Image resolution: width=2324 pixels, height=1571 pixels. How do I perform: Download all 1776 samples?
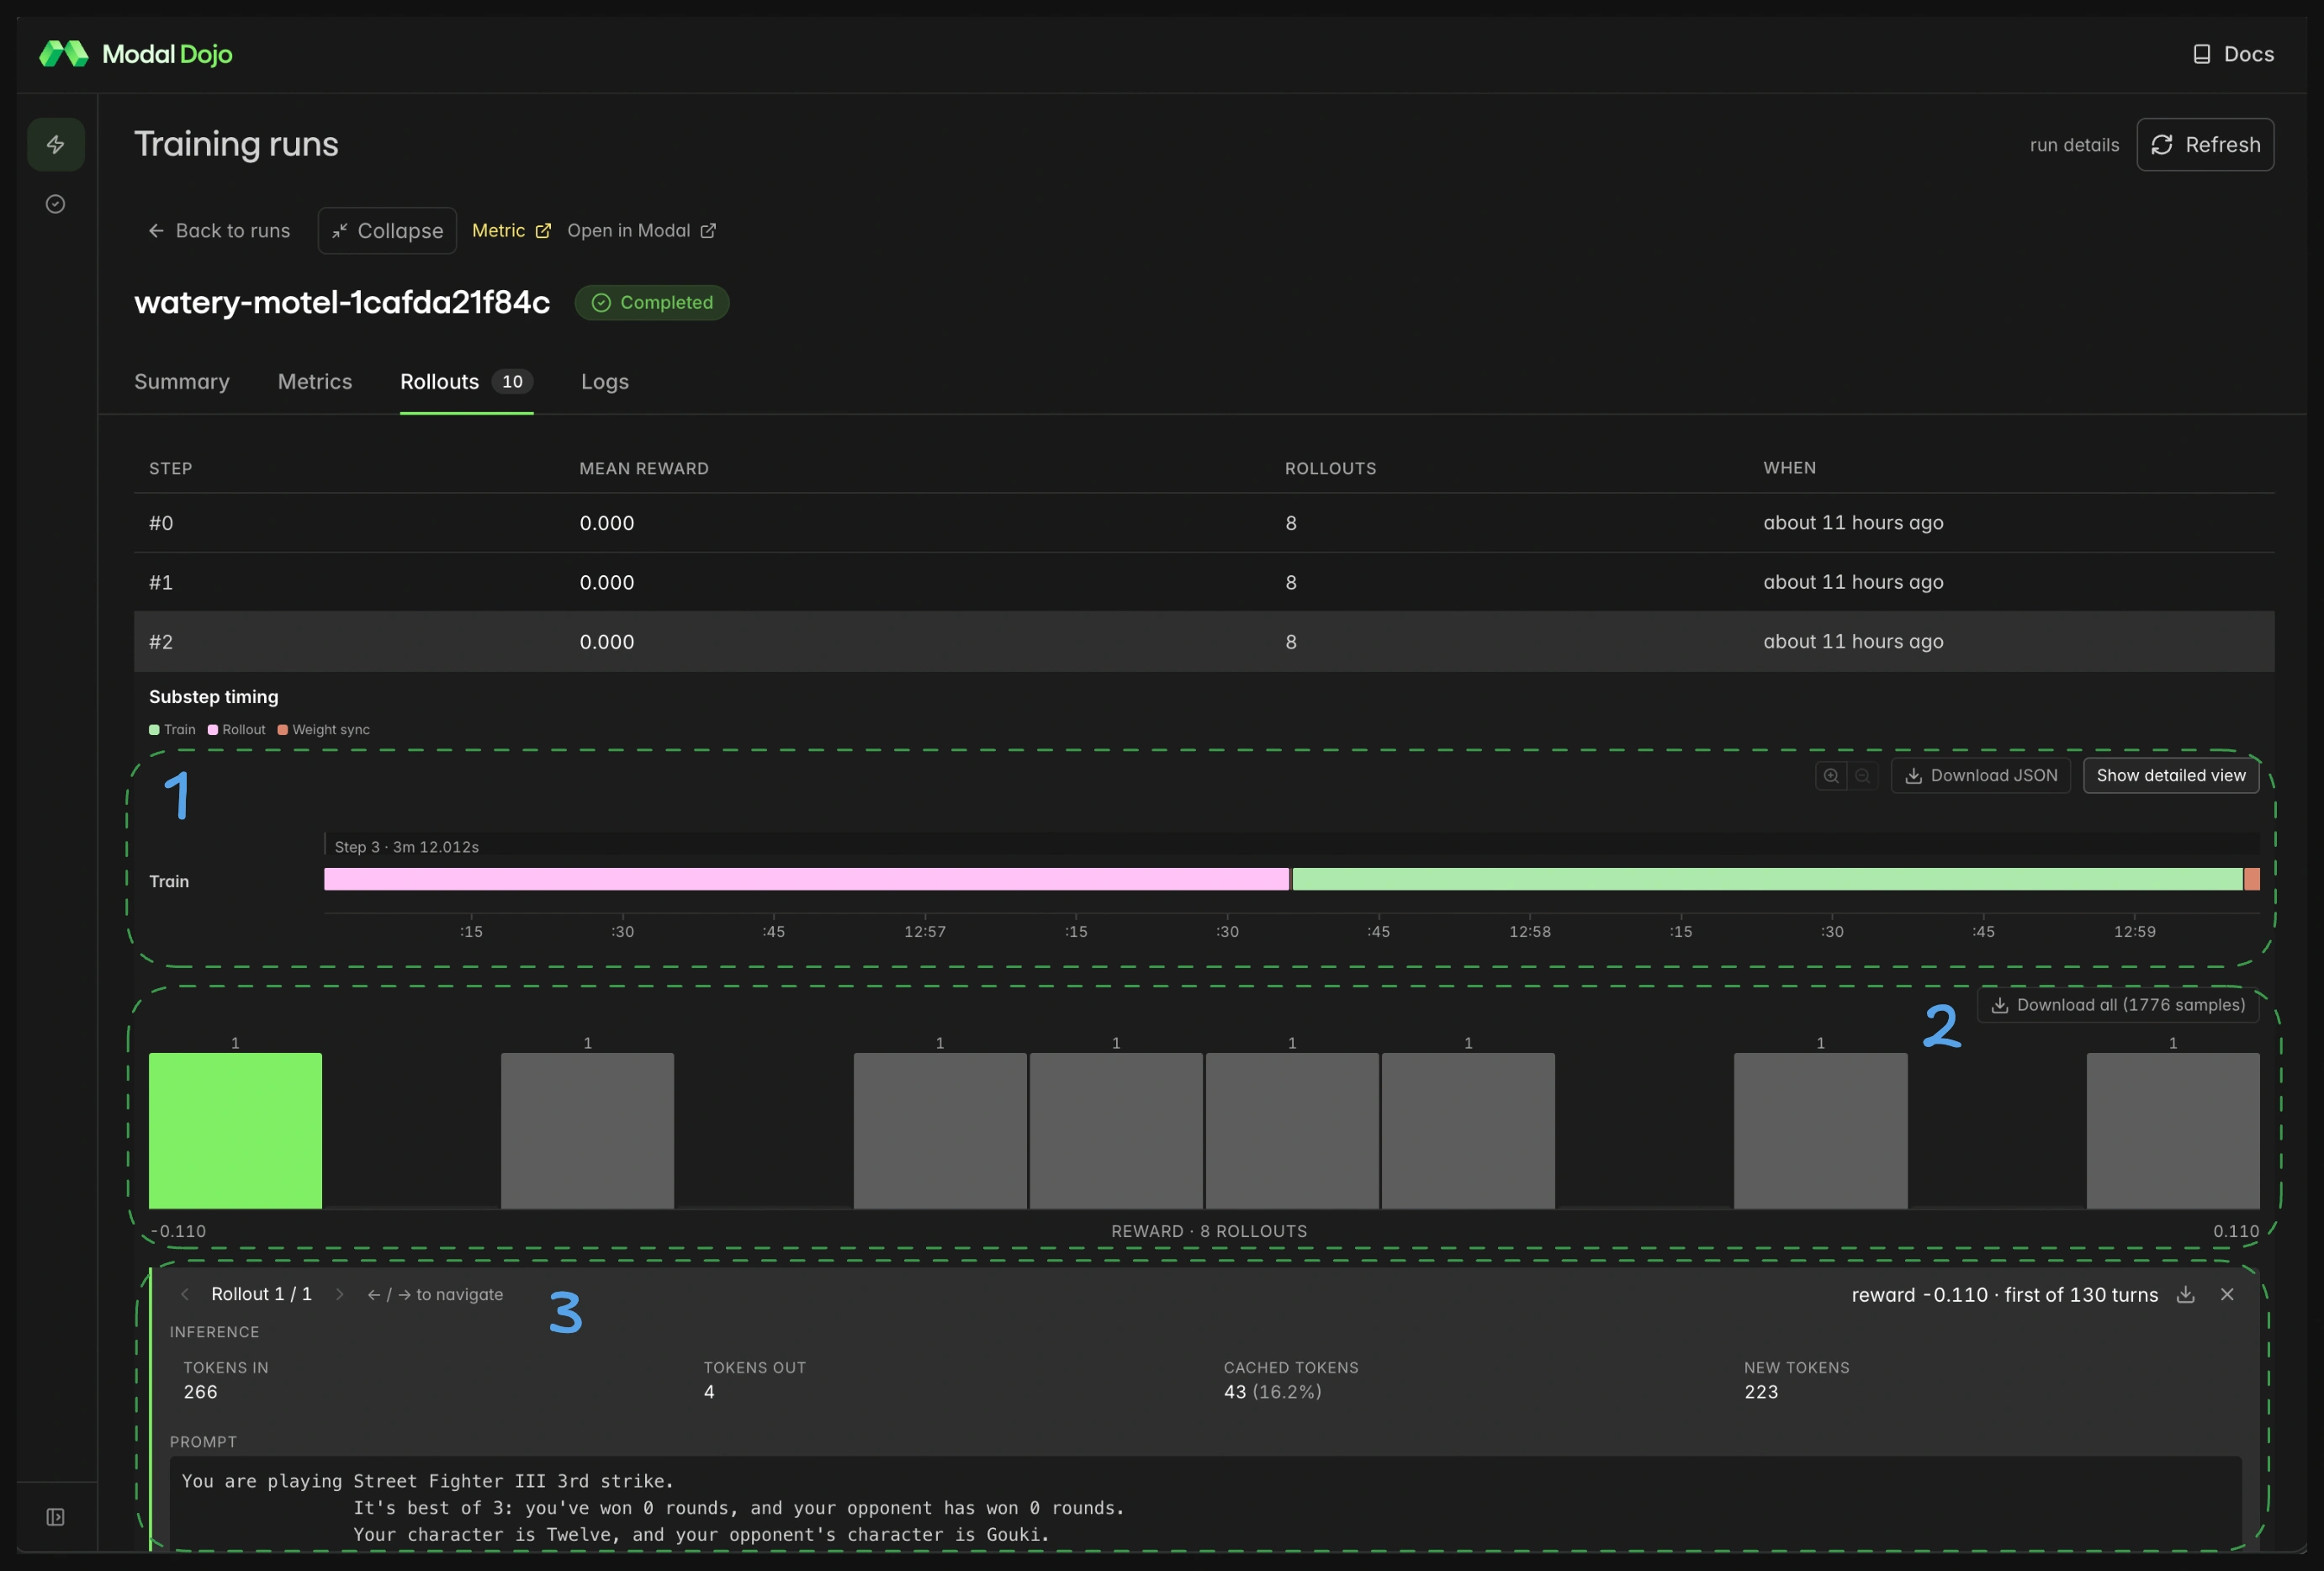coord(2118,1005)
